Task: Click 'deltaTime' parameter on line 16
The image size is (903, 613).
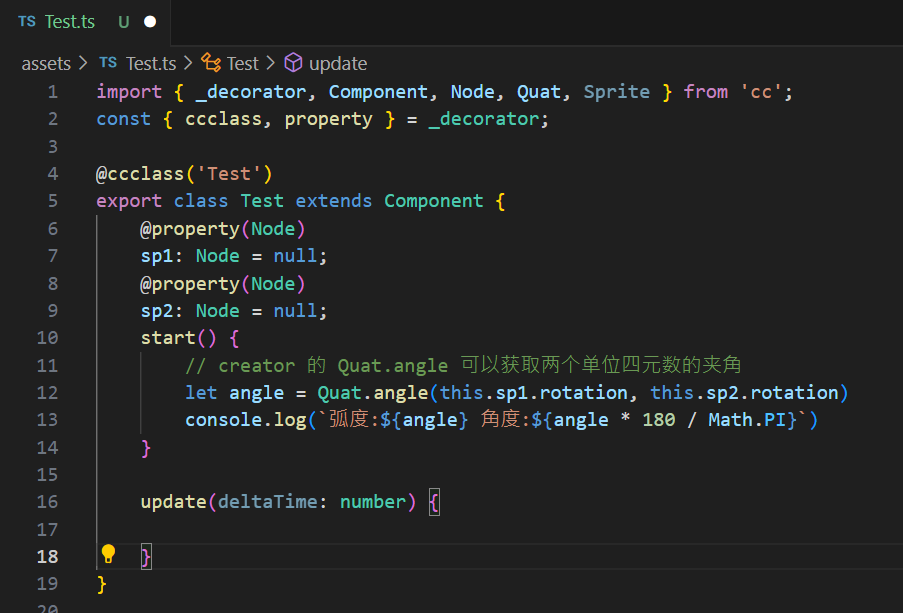Action: (x=267, y=502)
